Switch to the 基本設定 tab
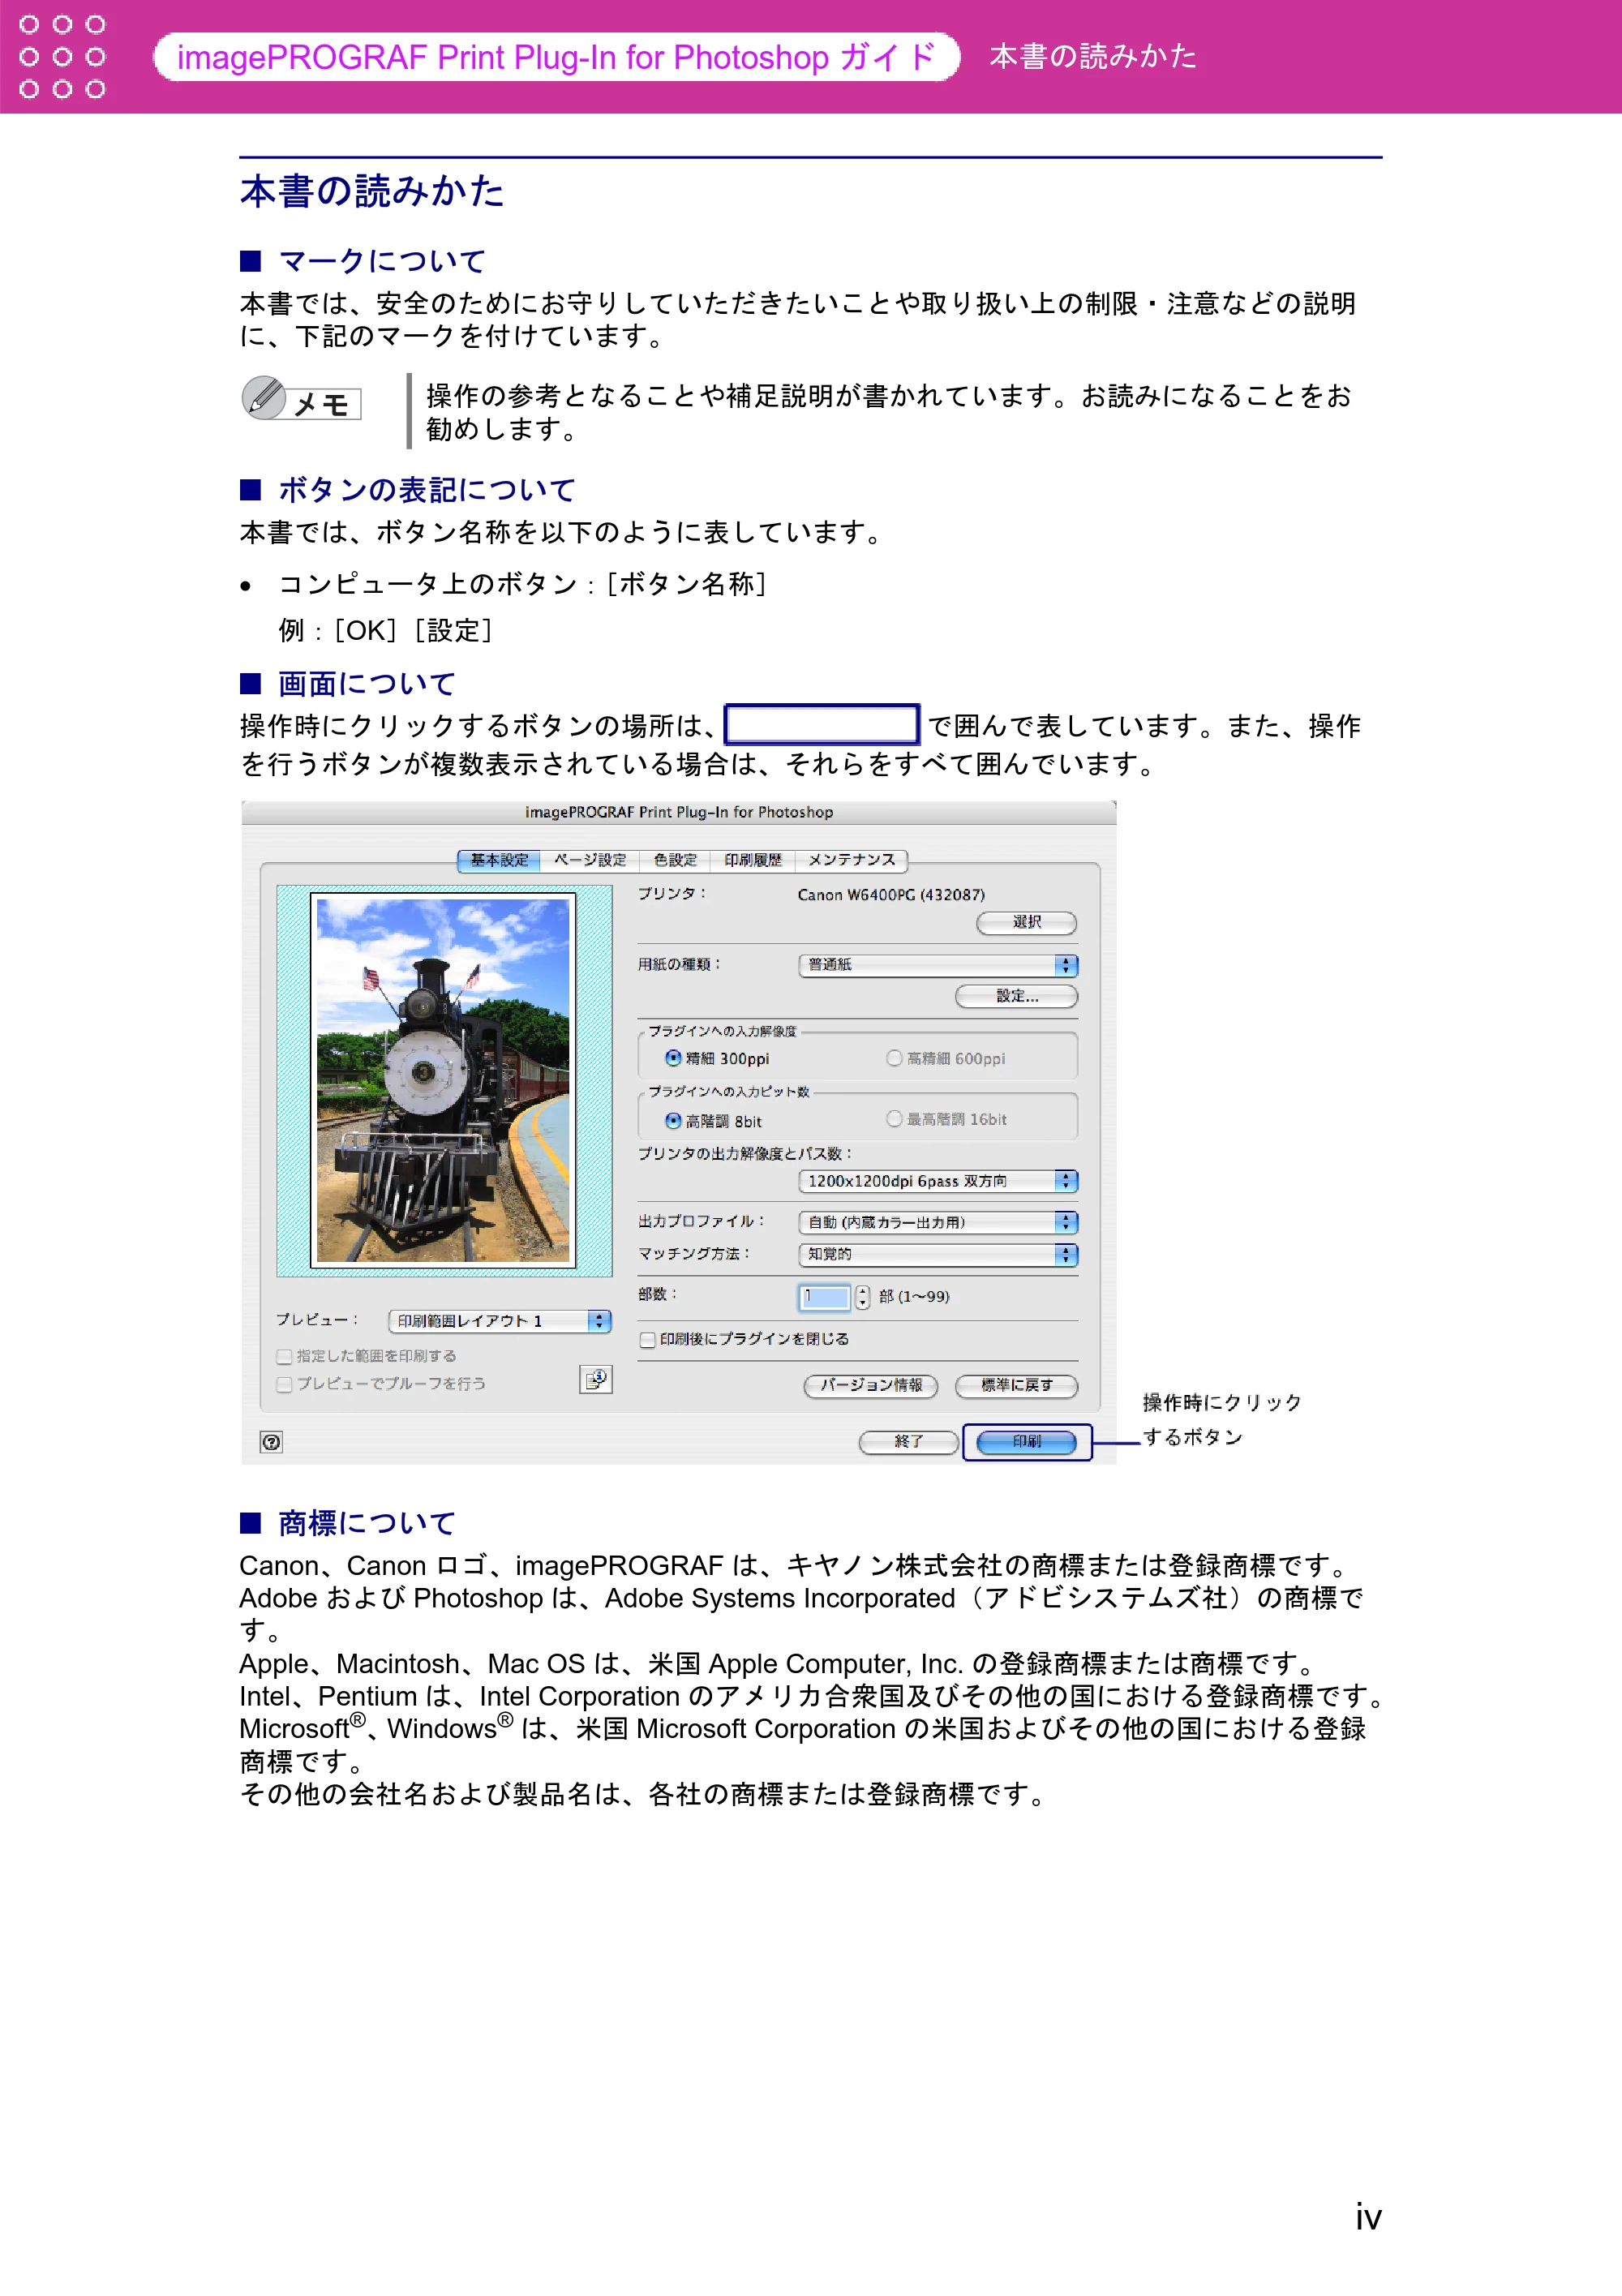The height and width of the screenshot is (2296, 1622). (499, 860)
